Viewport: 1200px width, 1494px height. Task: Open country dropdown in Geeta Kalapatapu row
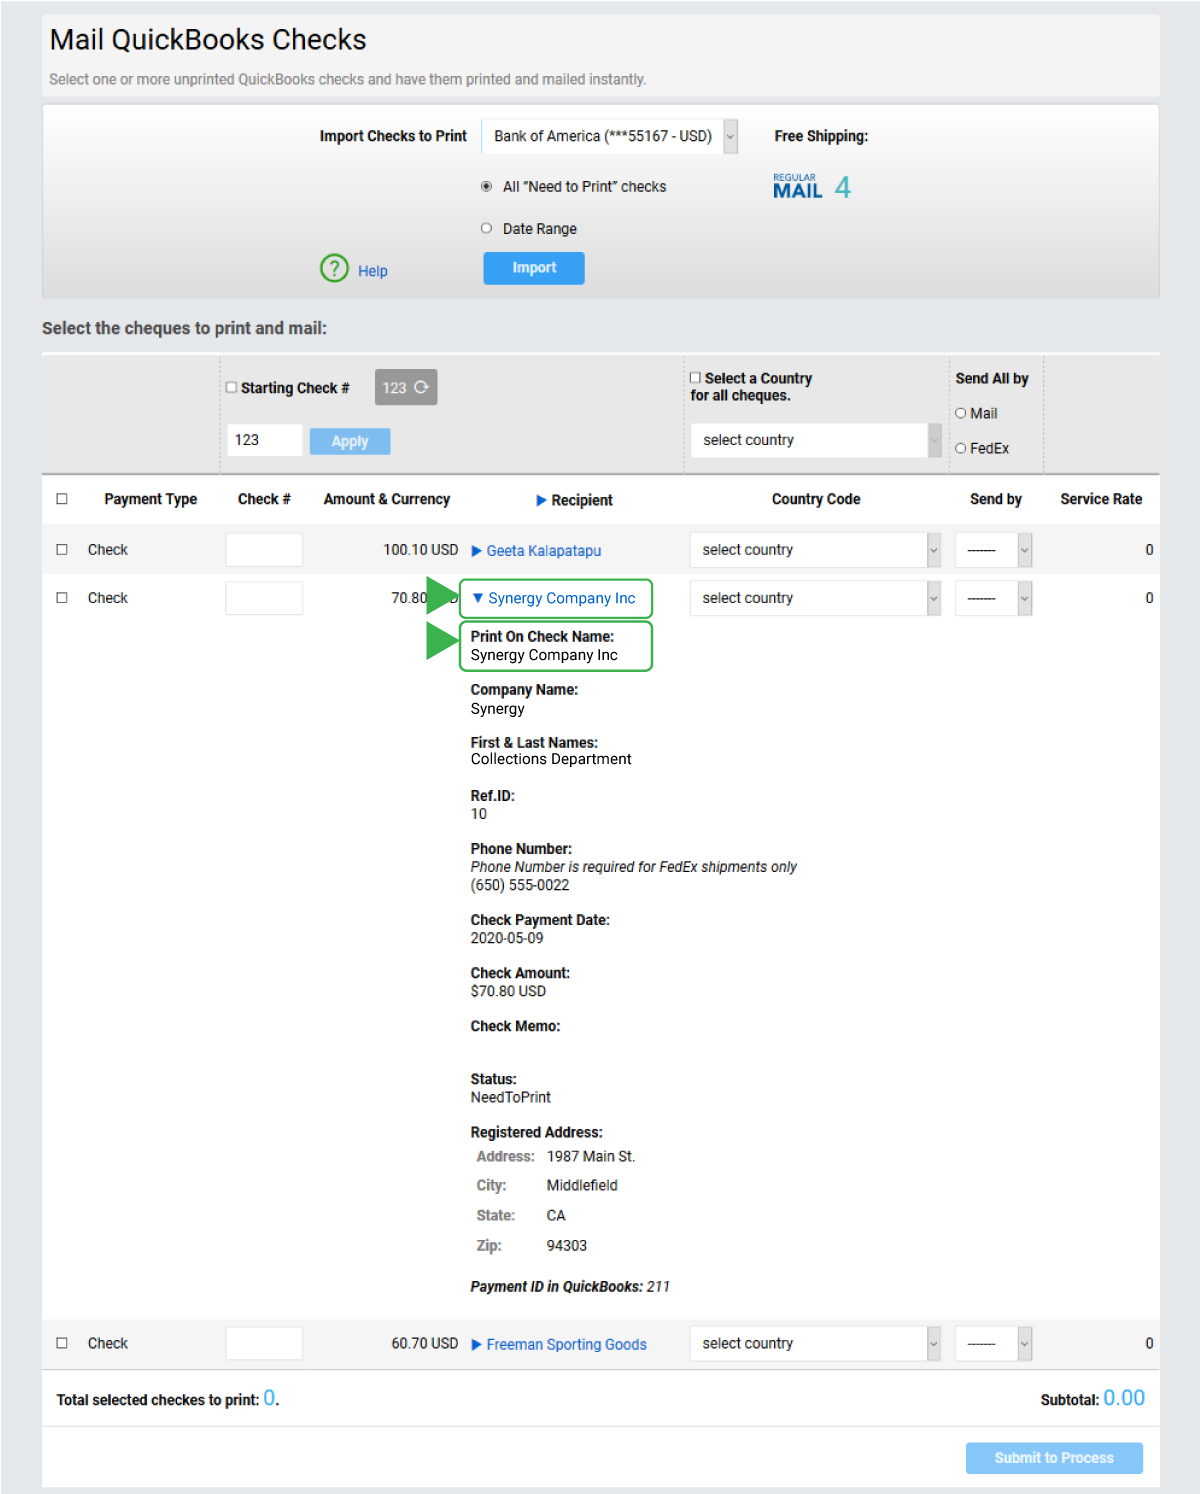pos(816,550)
